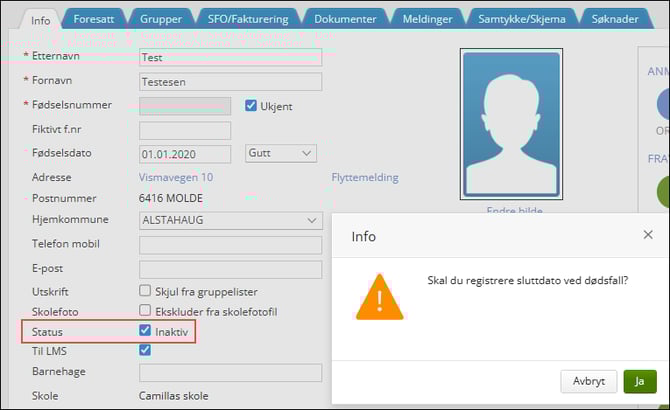Enable Skjul fra gruppelister checkbox

point(146,292)
